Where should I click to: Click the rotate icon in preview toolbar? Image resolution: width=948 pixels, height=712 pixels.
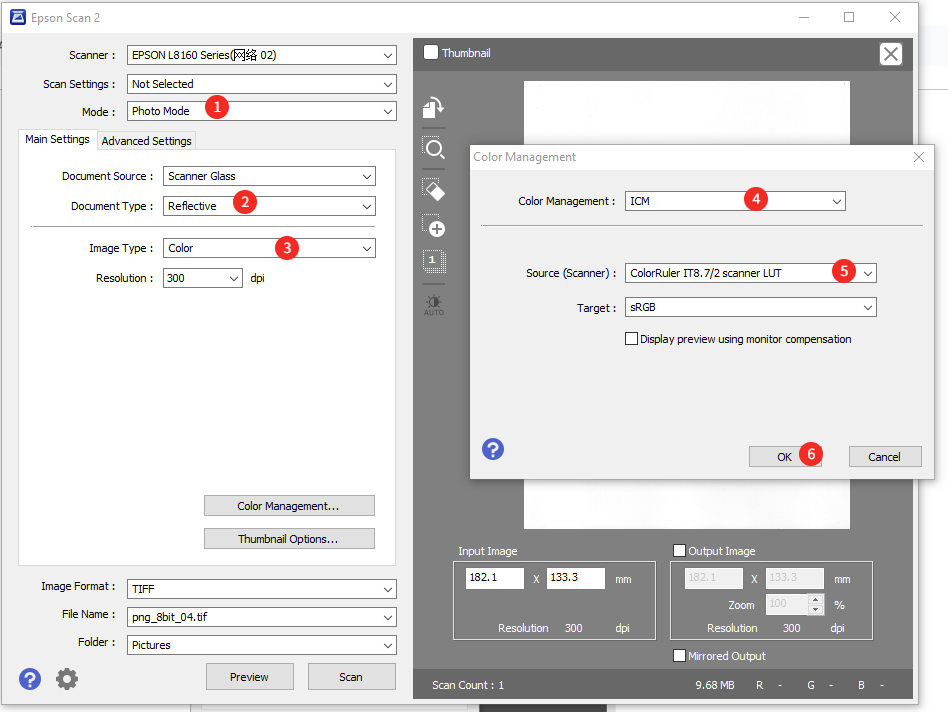pos(433,107)
